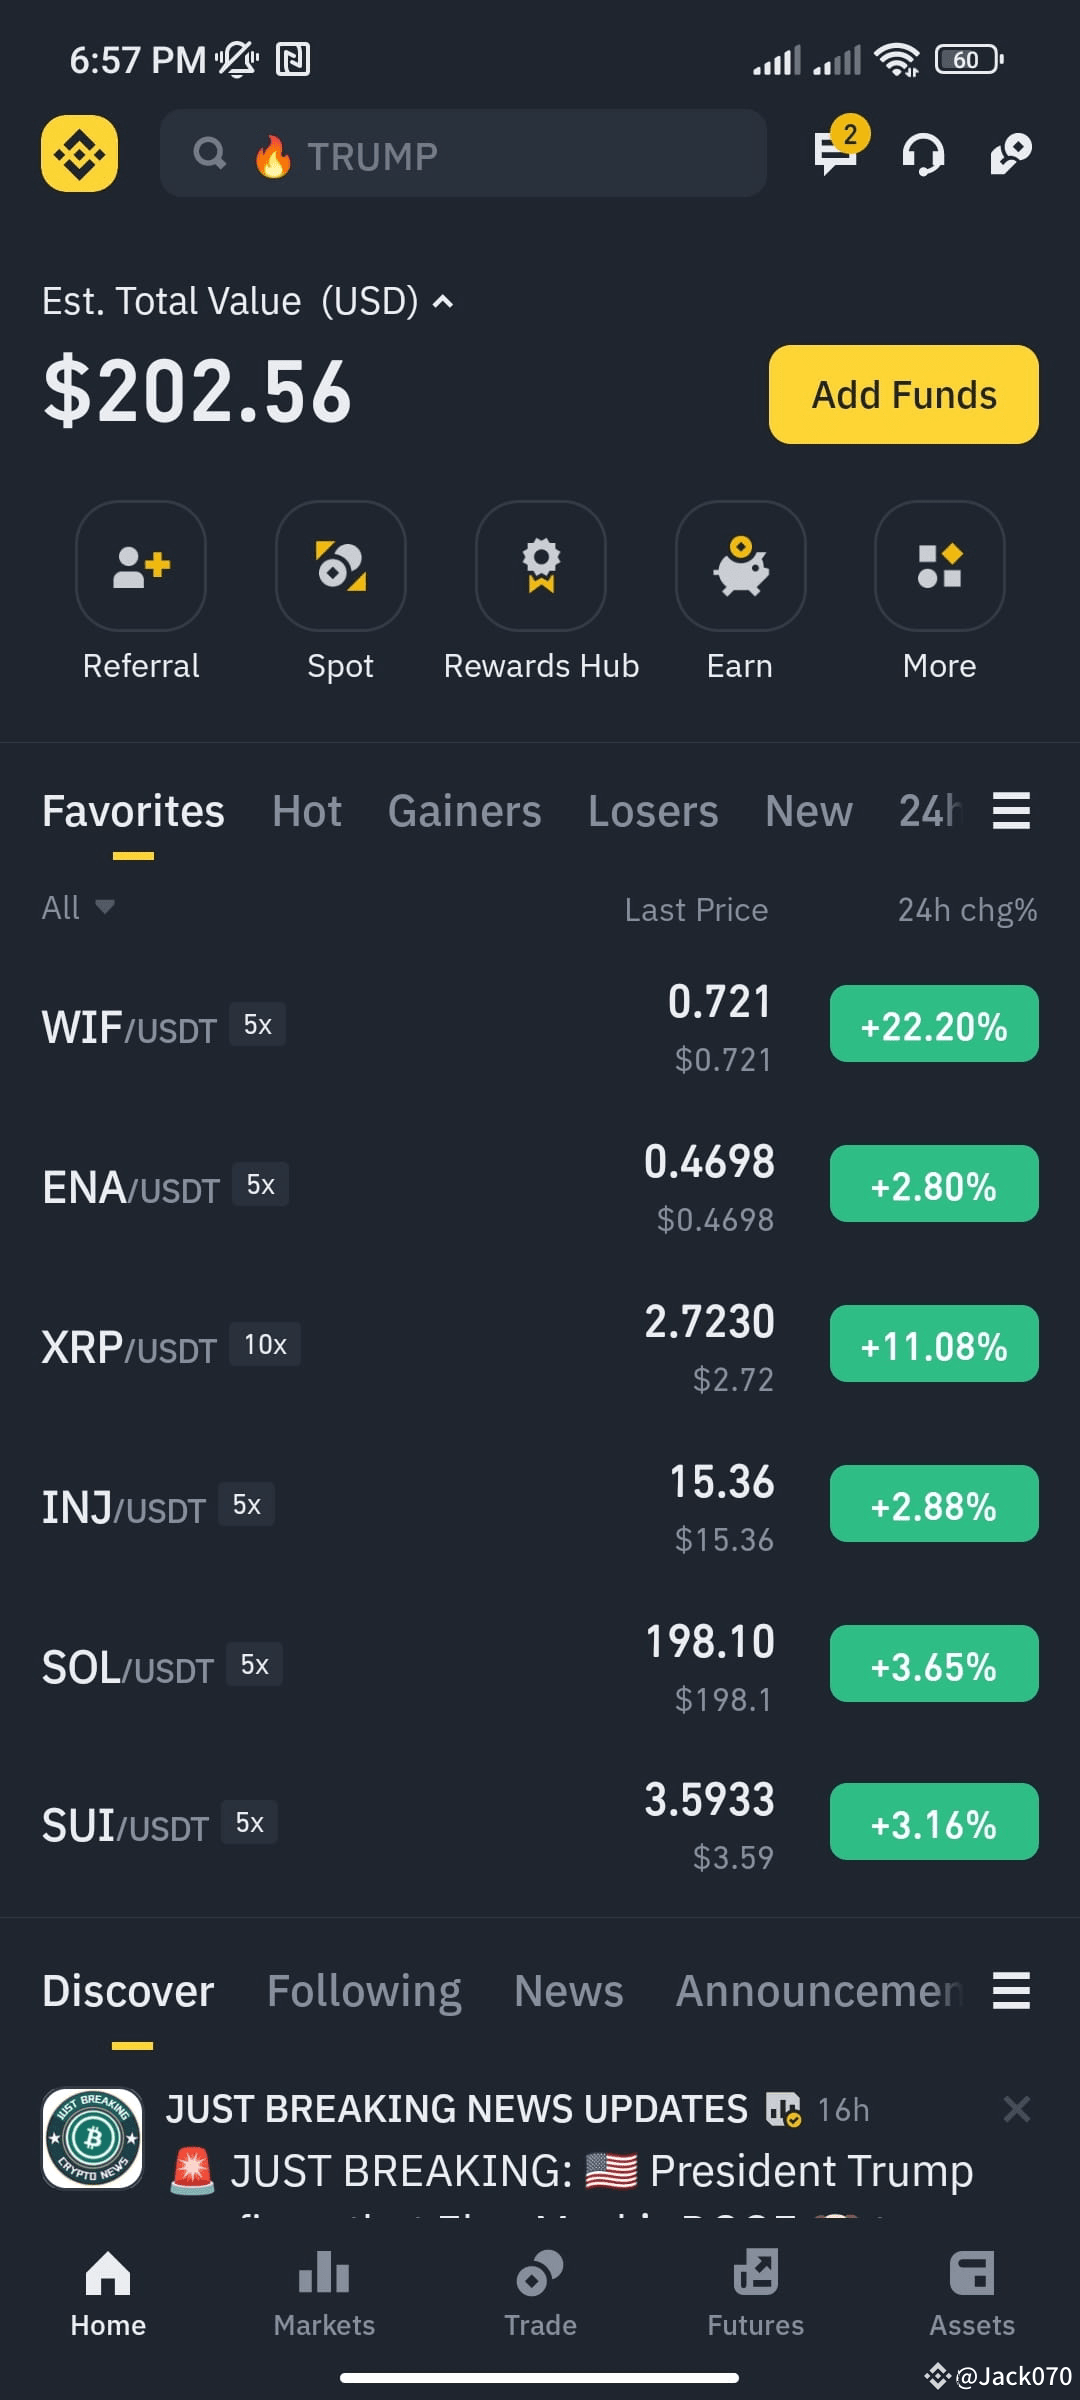Open the All filter dropdown
1080x2400 pixels.
point(78,908)
